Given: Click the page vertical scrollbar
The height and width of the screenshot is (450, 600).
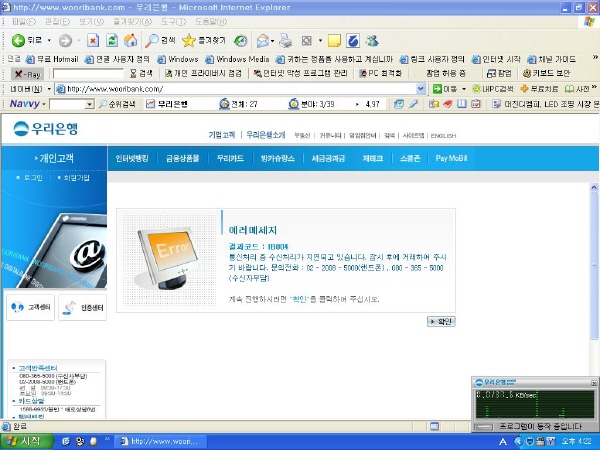Looking at the screenshot, I should (x=594, y=279).
